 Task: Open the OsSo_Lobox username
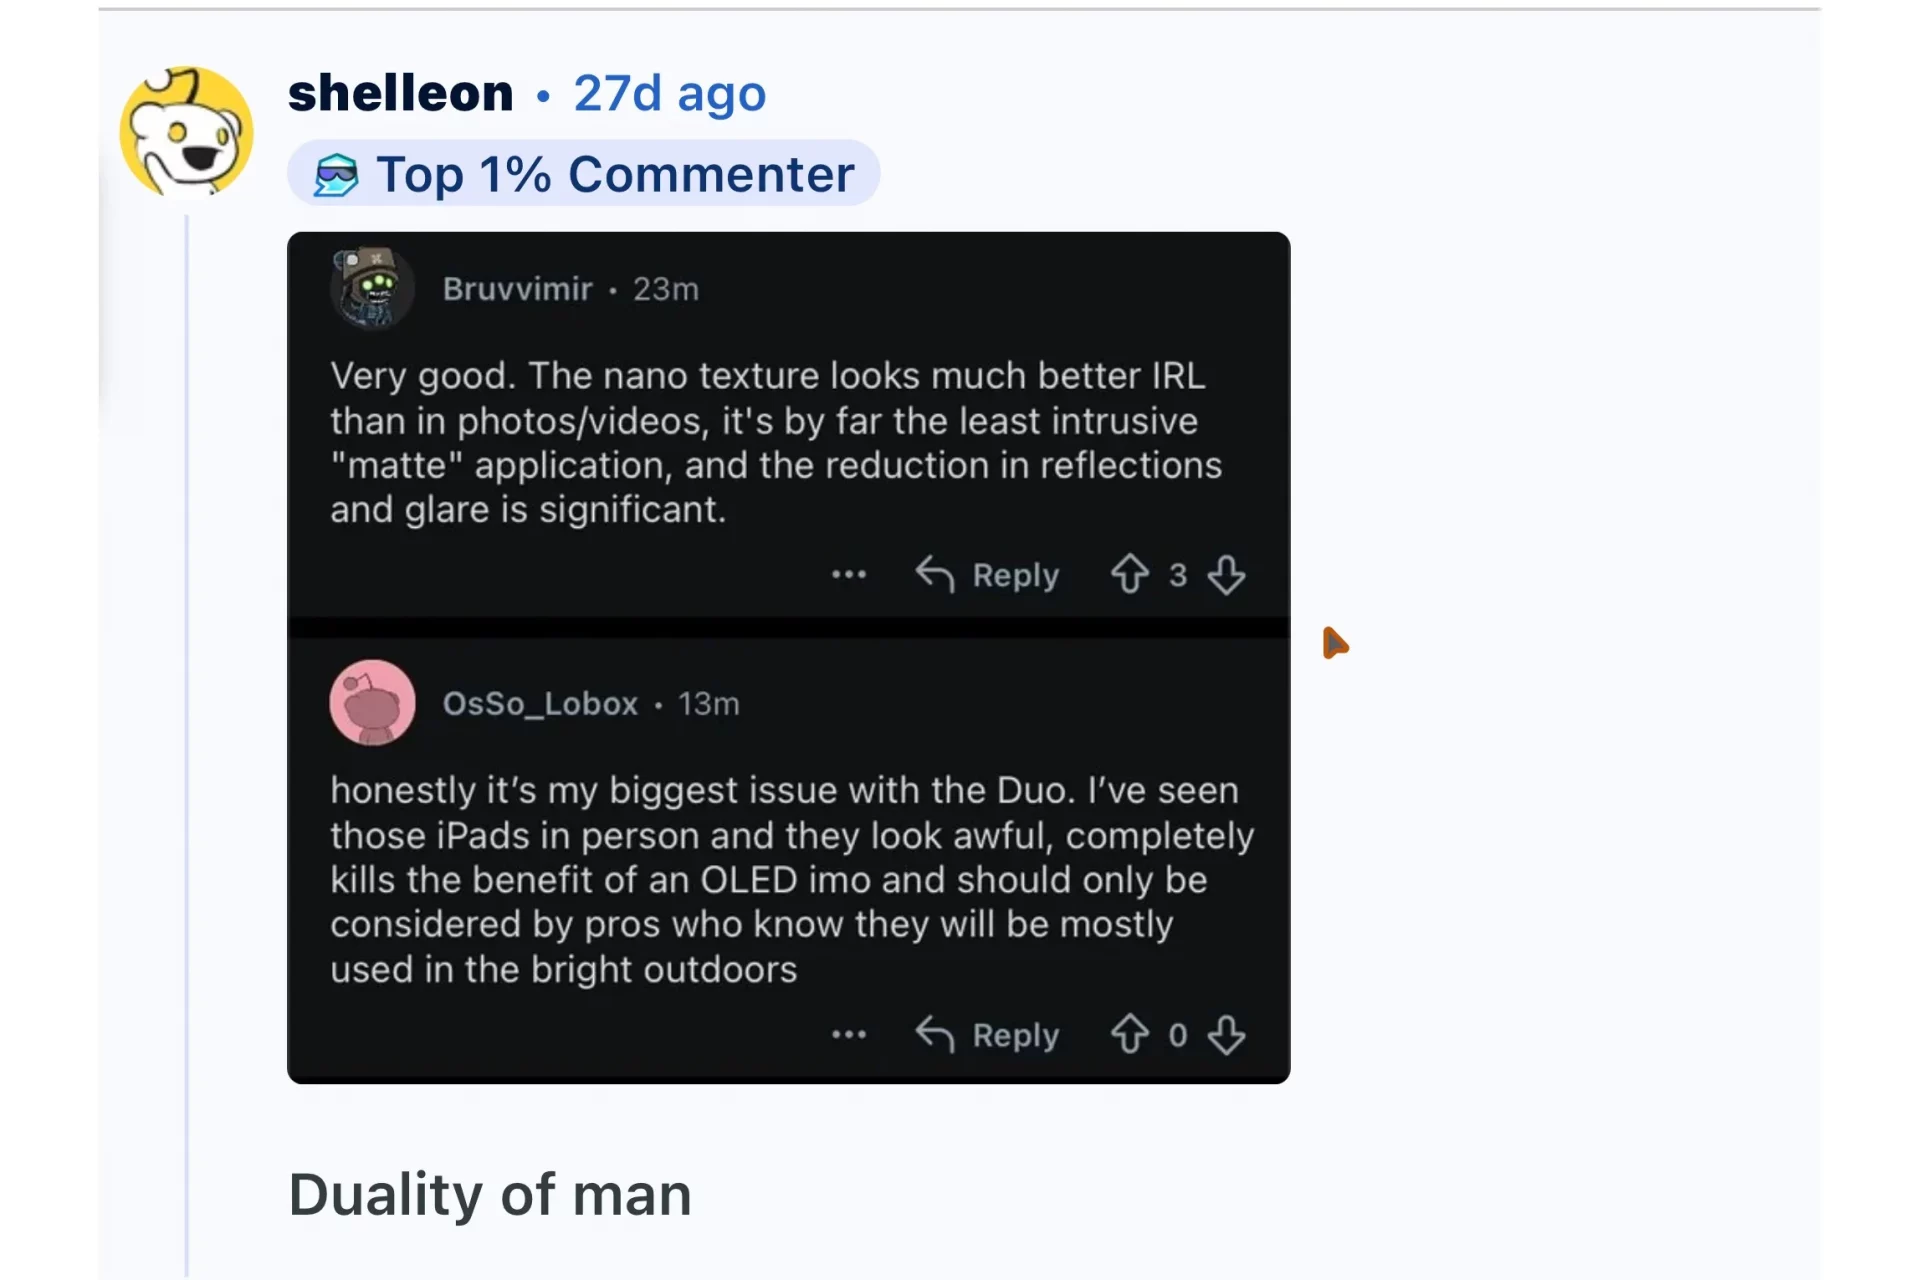(540, 704)
